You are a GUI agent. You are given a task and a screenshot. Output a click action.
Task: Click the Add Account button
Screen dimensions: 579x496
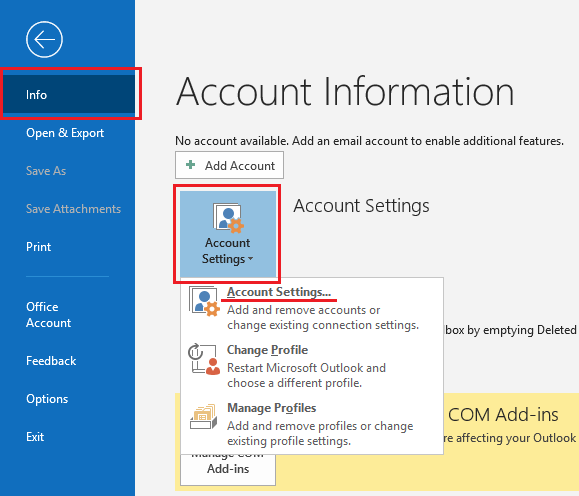(229, 165)
